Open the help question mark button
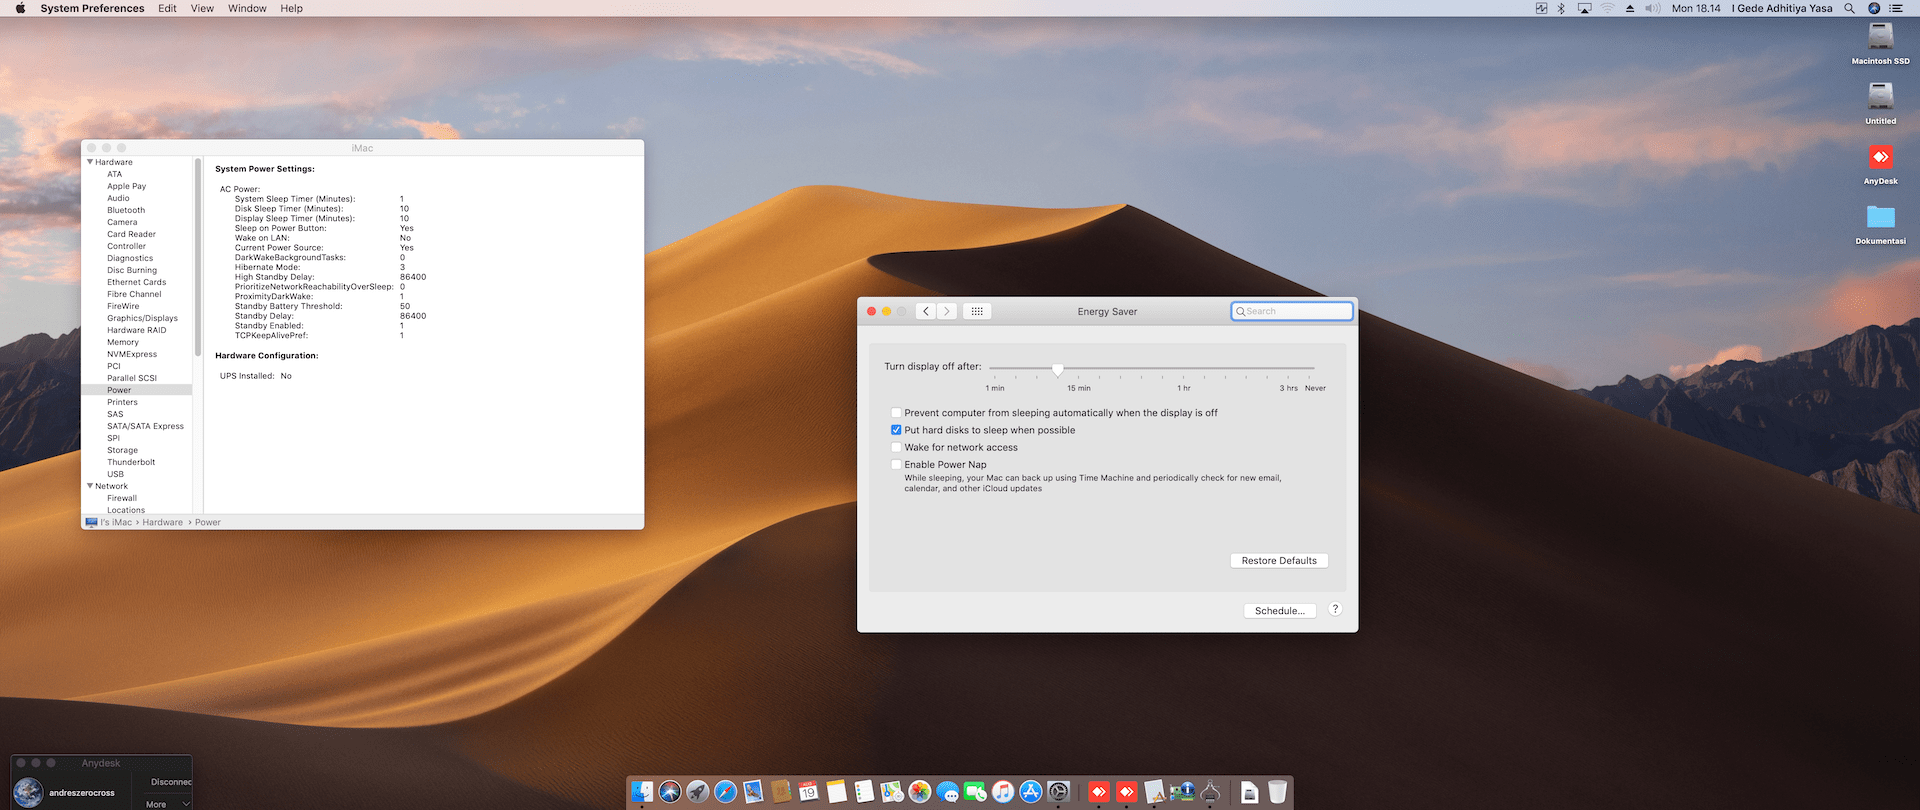 point(1335,609)
